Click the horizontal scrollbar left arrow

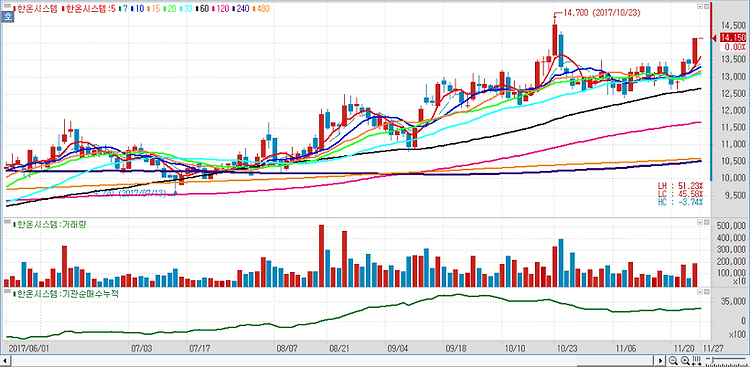pos(5,360)
